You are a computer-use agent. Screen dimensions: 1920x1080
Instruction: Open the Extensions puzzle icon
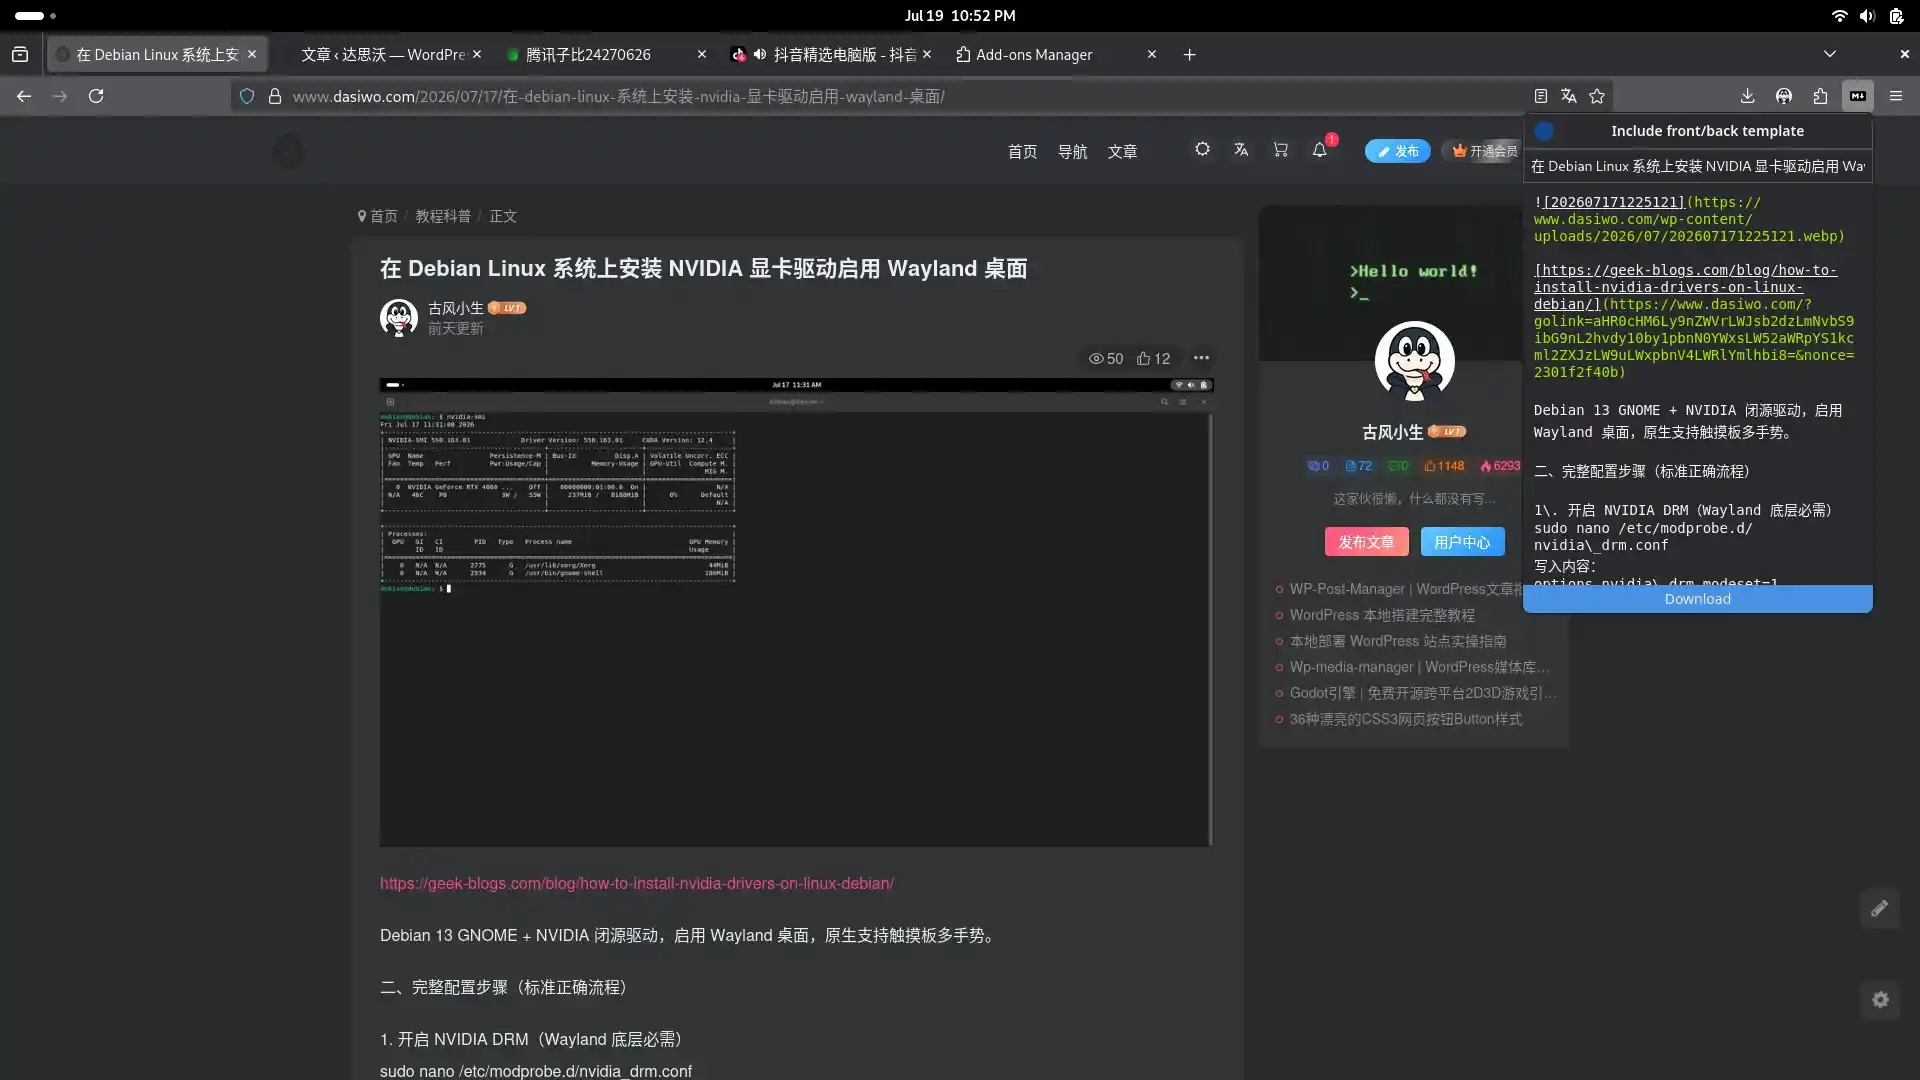coord(1820,96)
